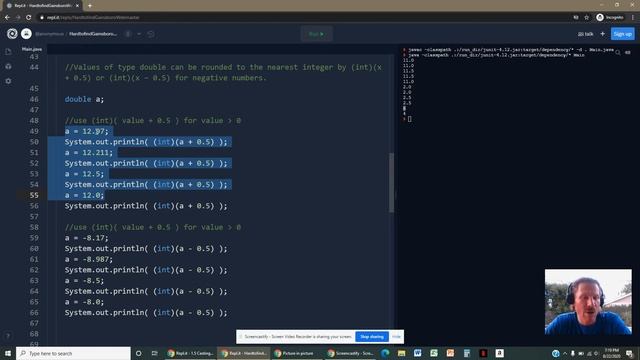Click the browser forward arrow

point(18,18)
